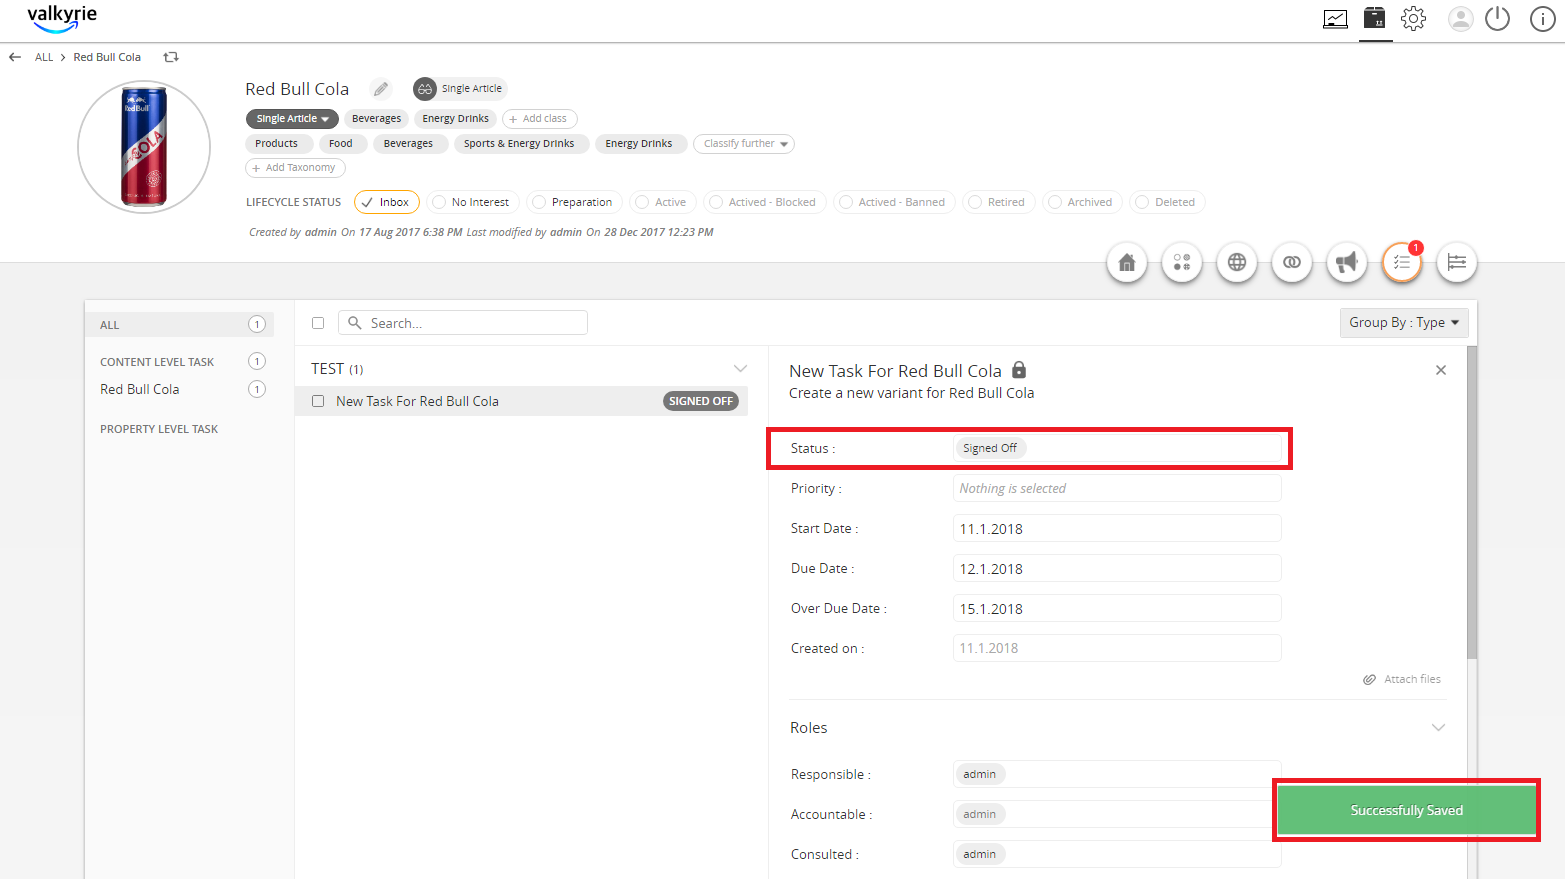The width and height of the screenshot is (1565, 879).
Task: Open the Status Signed Off field
Action: tap(1117, 448)
